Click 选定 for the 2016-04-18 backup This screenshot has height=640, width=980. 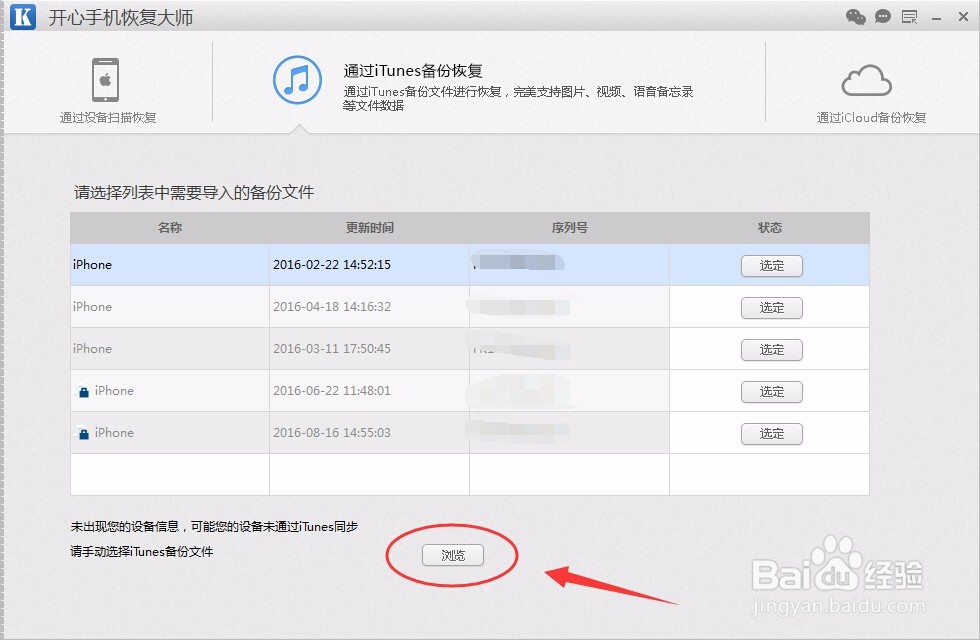[x=771, y=308]
